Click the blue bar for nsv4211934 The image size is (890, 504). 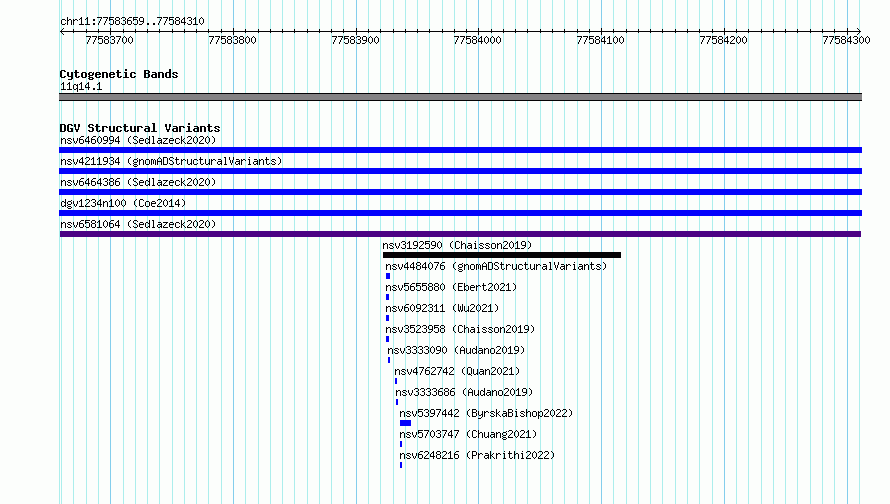coord(460,171)
